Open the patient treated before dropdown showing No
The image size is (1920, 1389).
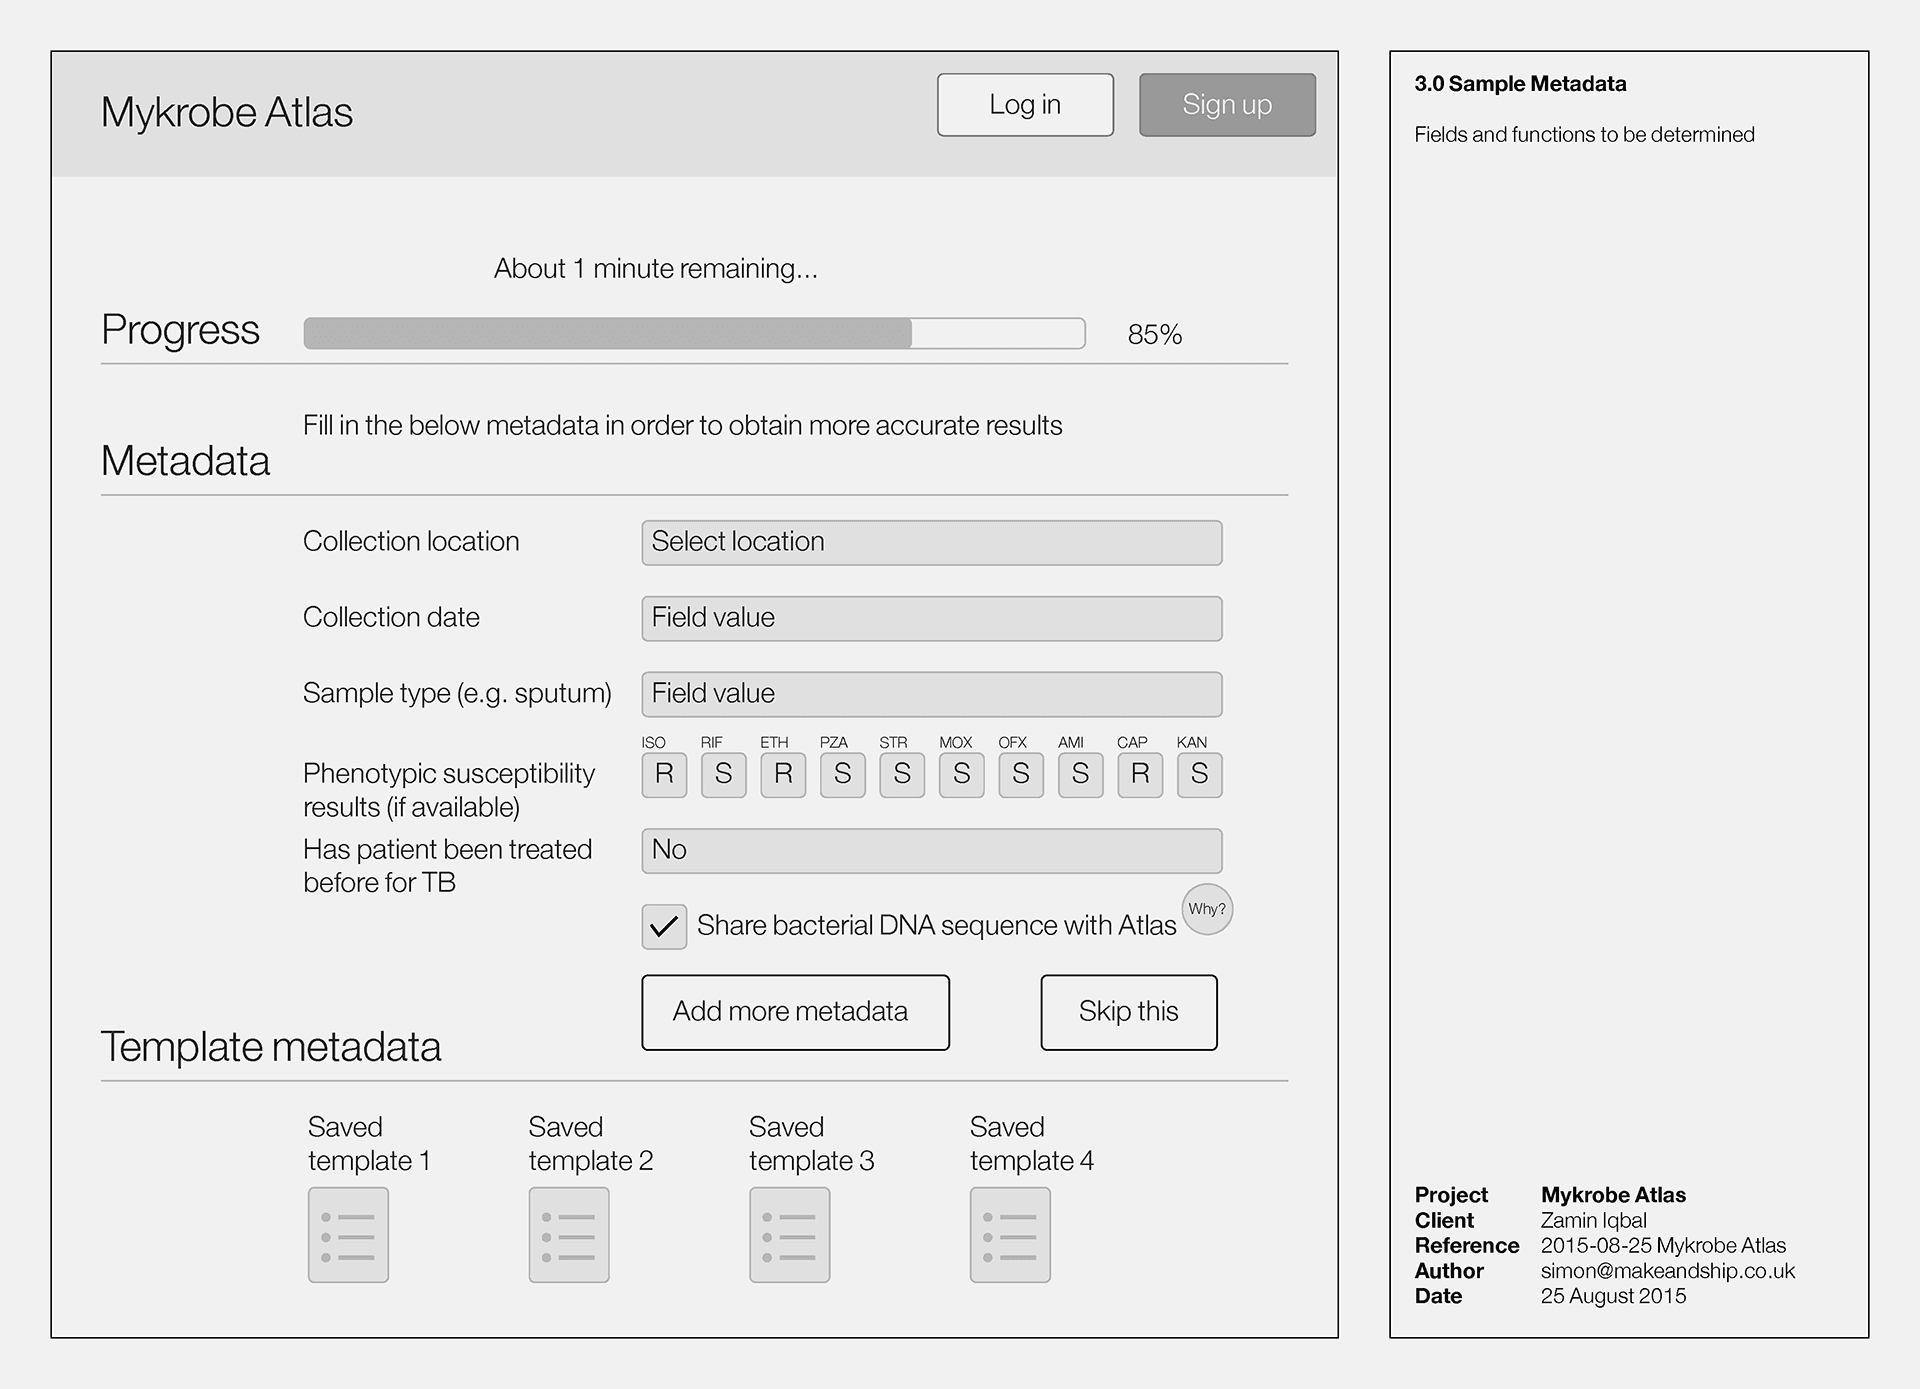coord(932,850)
